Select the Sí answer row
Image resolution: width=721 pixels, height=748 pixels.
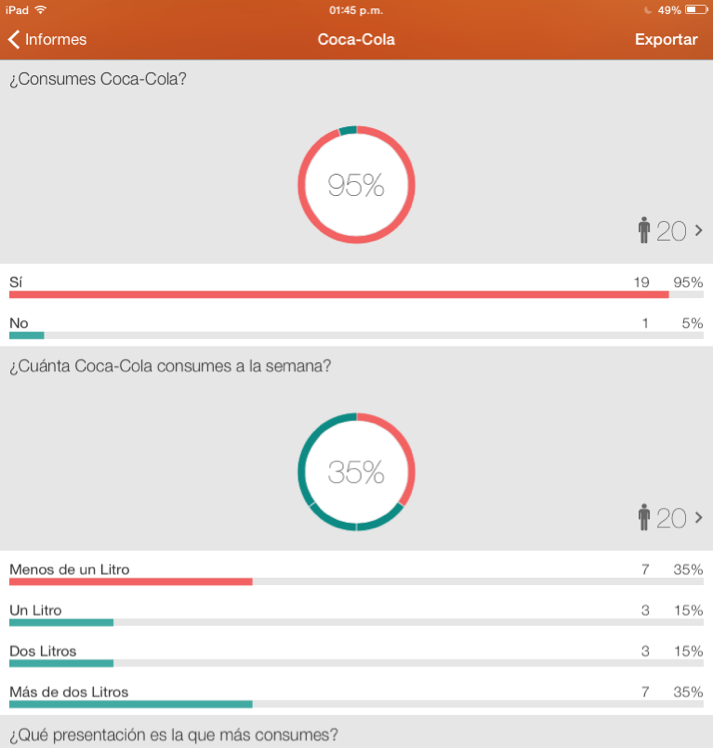356,286
